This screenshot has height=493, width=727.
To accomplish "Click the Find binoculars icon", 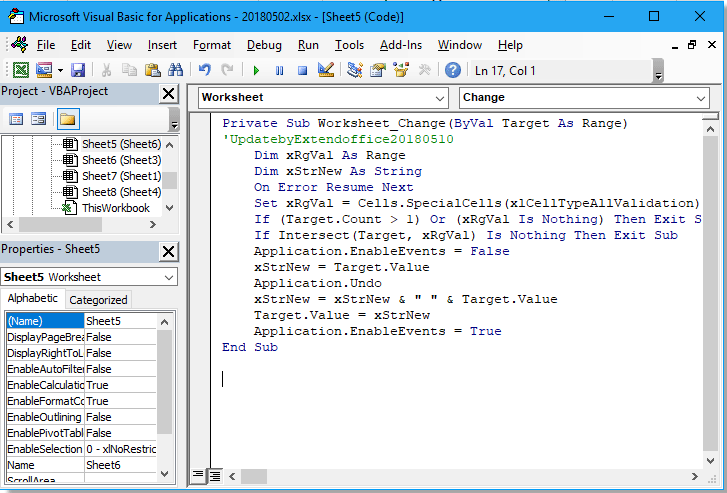I will tap(175, 70).
